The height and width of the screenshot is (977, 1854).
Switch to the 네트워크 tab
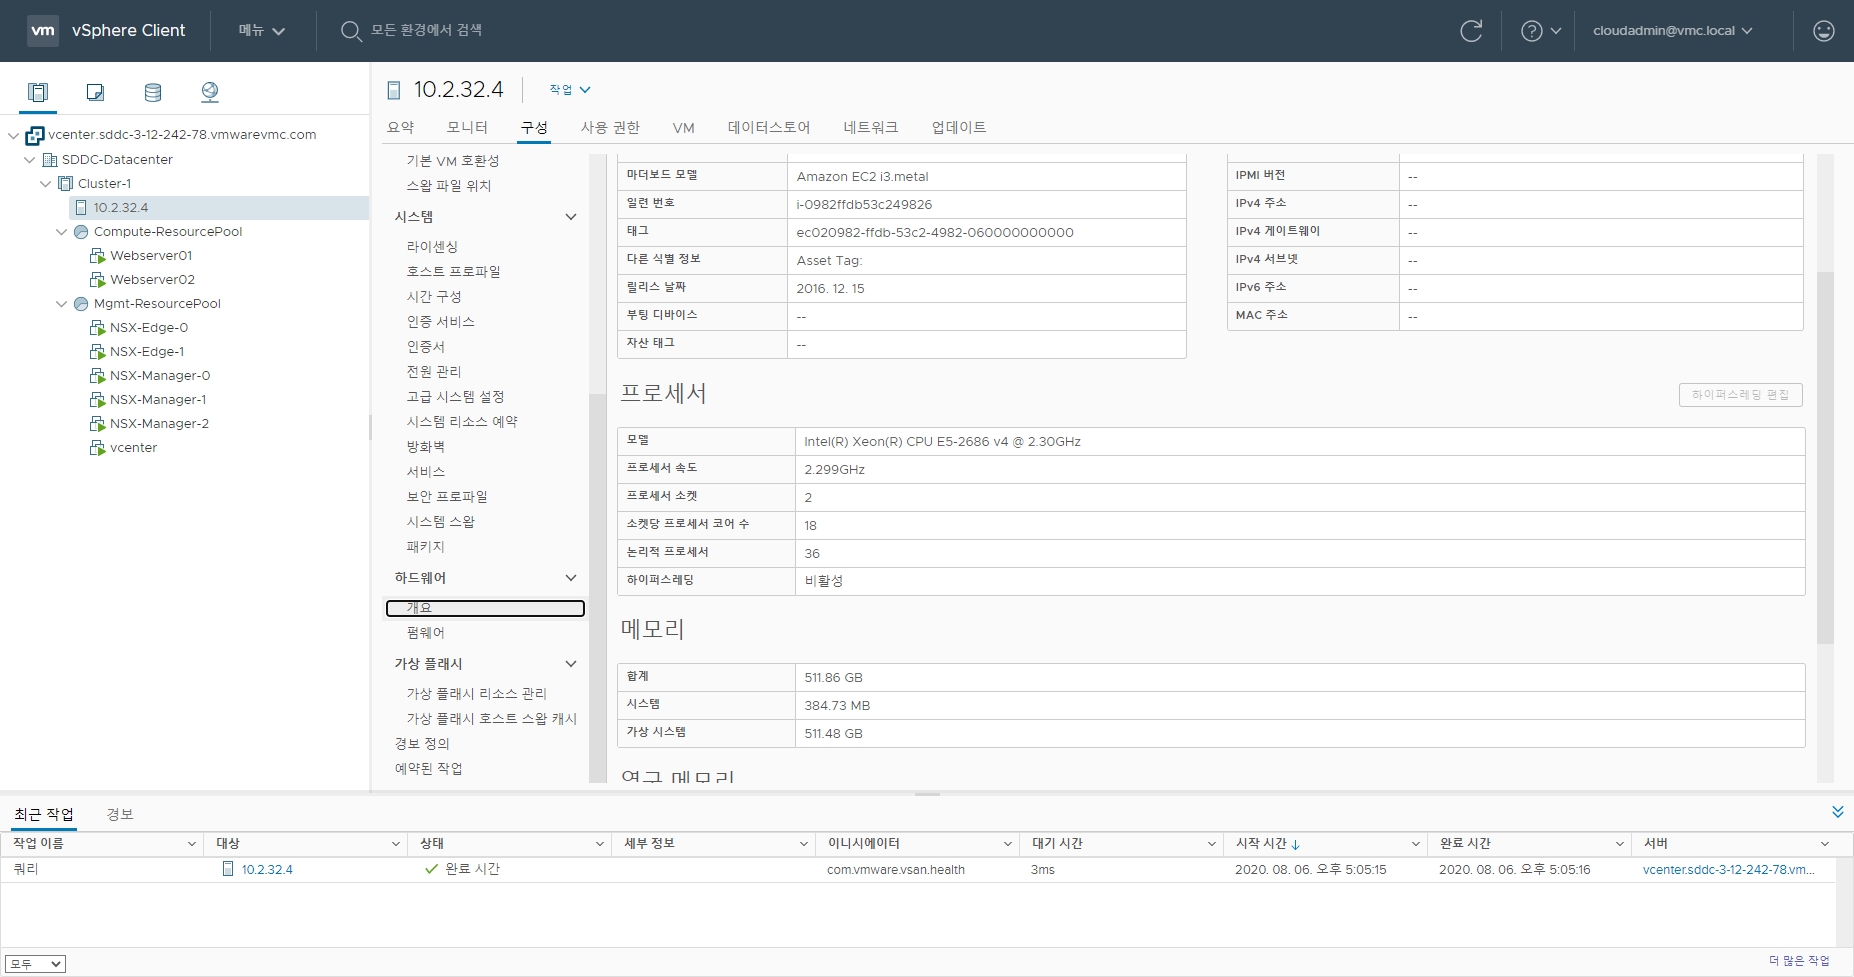[x=870, y=127]
